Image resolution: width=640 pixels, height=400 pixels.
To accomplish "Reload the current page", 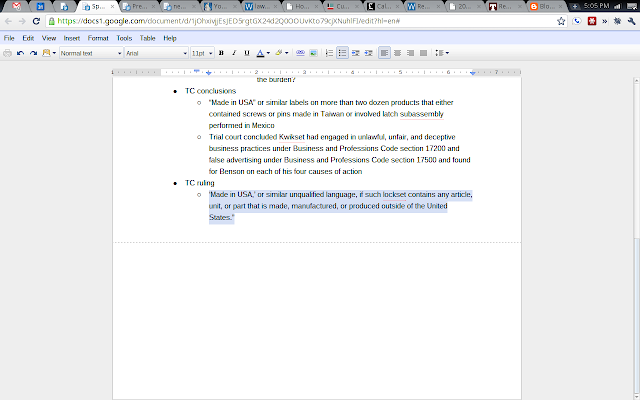I will coord(36,21).
